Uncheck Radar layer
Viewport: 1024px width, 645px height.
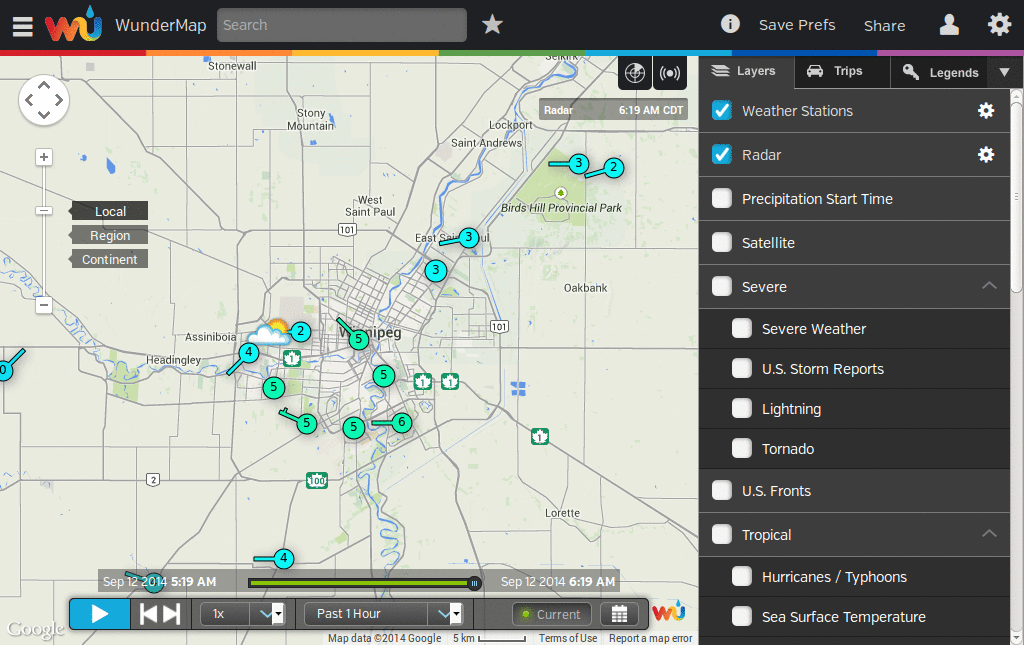pos(722,154)
